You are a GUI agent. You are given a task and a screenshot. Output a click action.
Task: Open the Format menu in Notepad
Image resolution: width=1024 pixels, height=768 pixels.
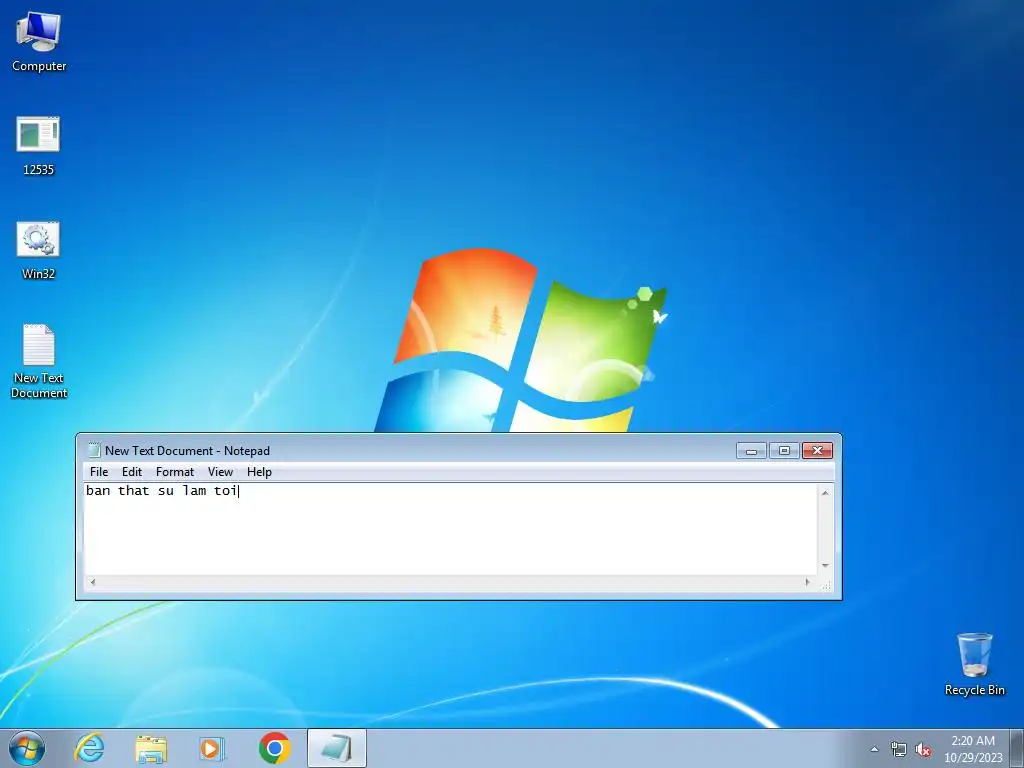click(175, 472)
